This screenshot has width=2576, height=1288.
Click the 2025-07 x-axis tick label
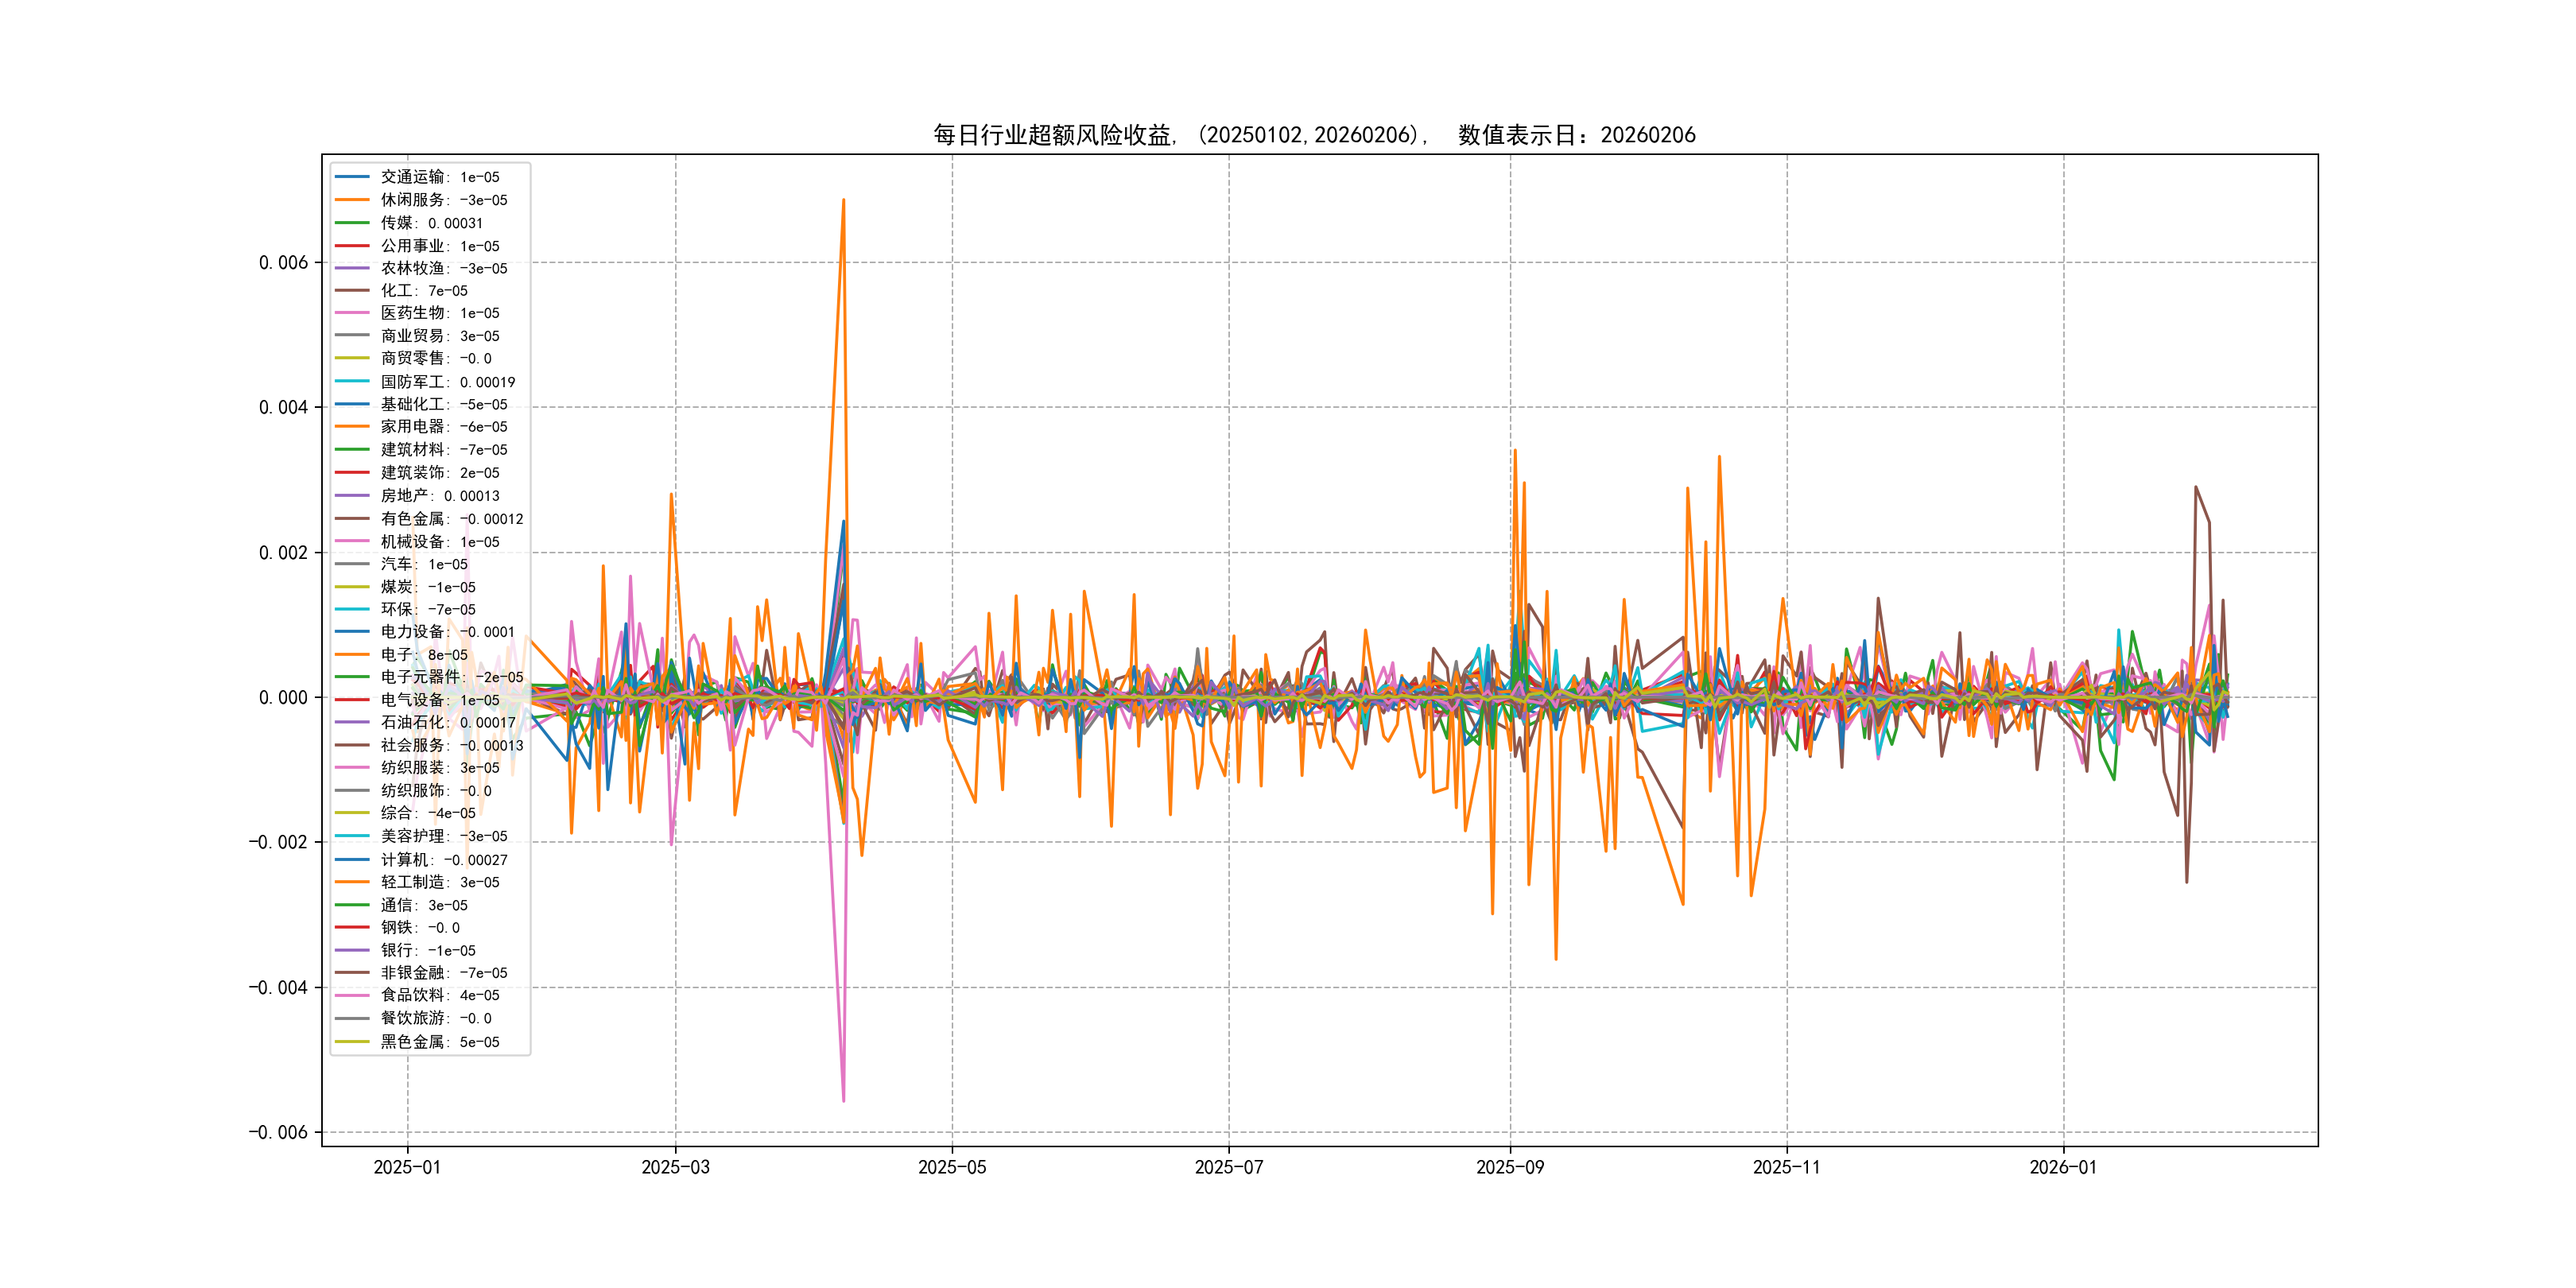tap(1229, 1167)
